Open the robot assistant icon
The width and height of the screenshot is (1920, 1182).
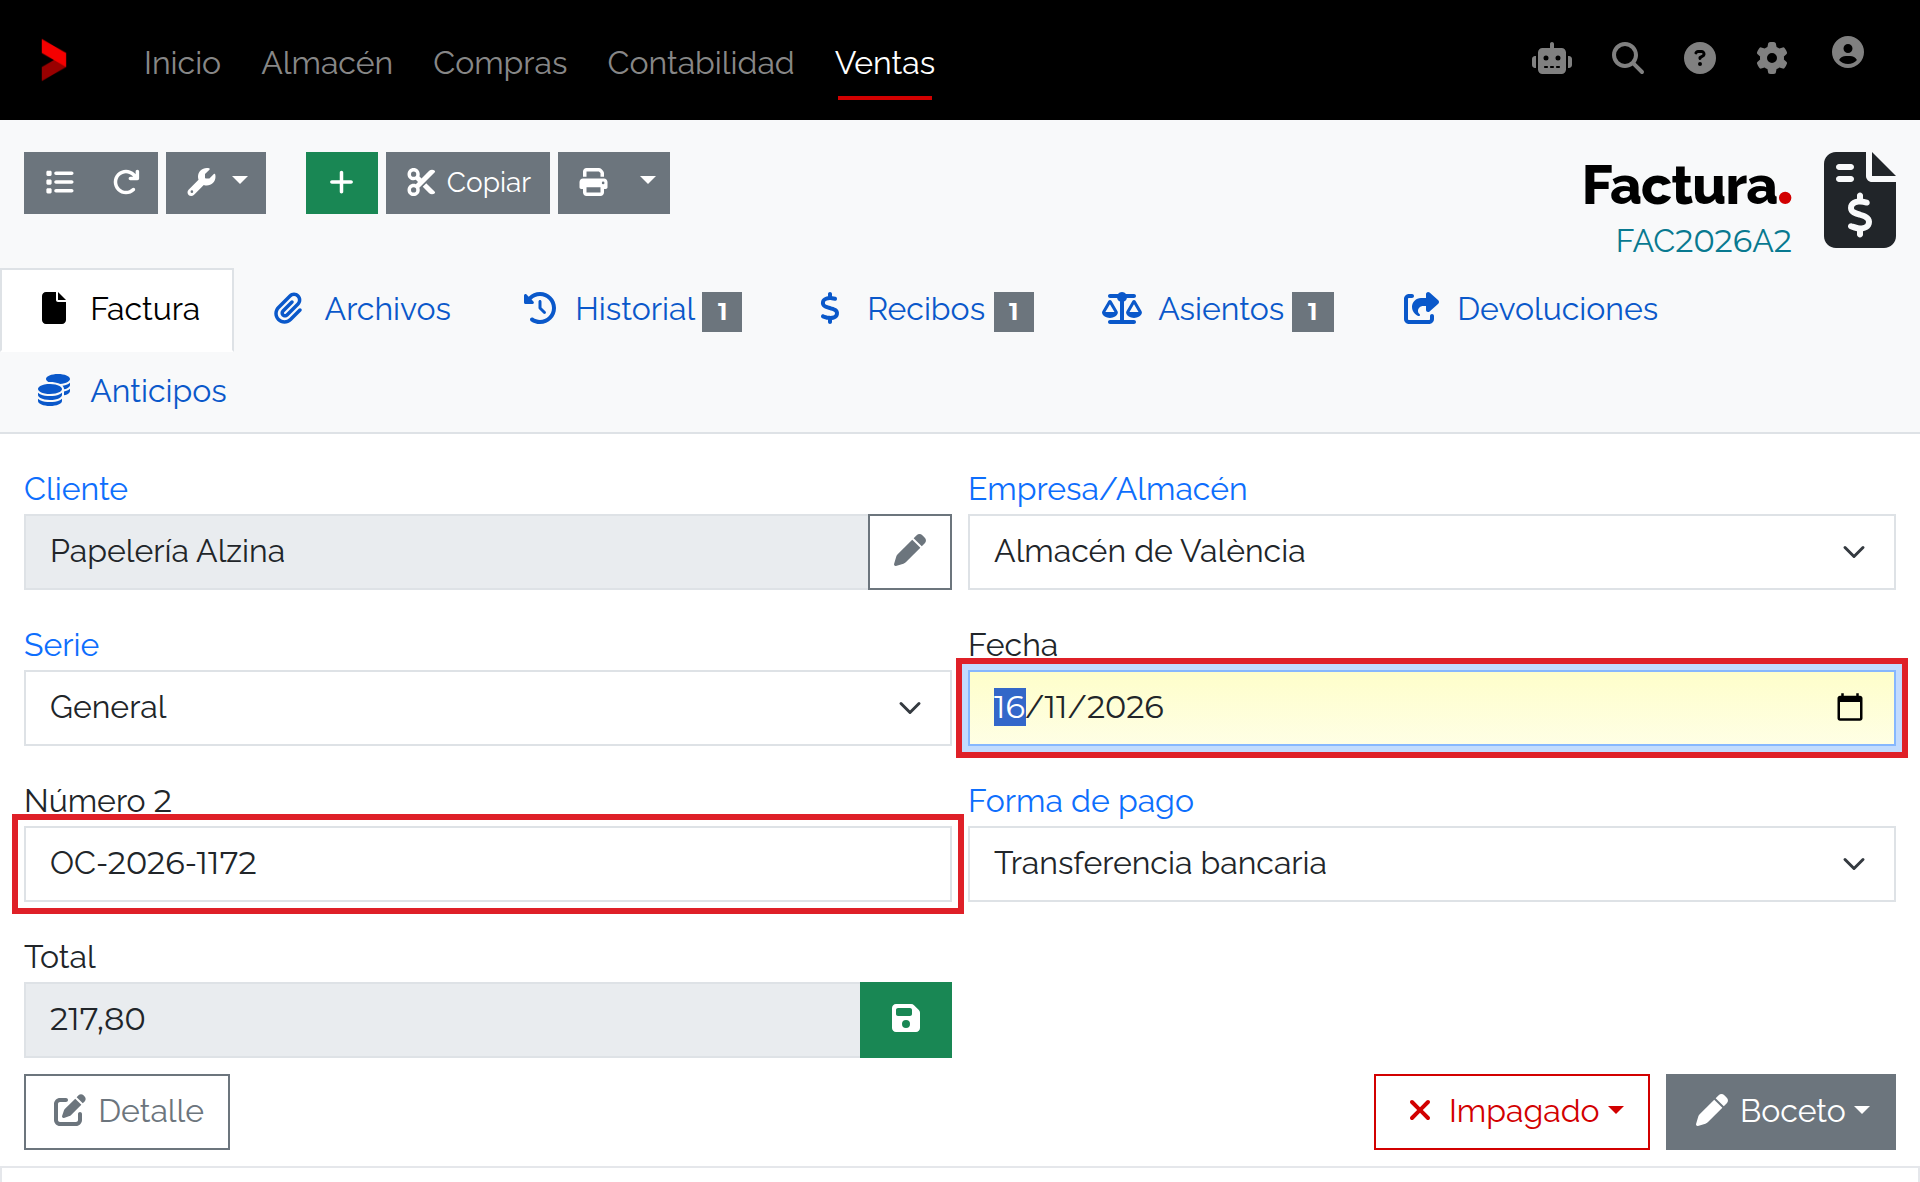1552,59
